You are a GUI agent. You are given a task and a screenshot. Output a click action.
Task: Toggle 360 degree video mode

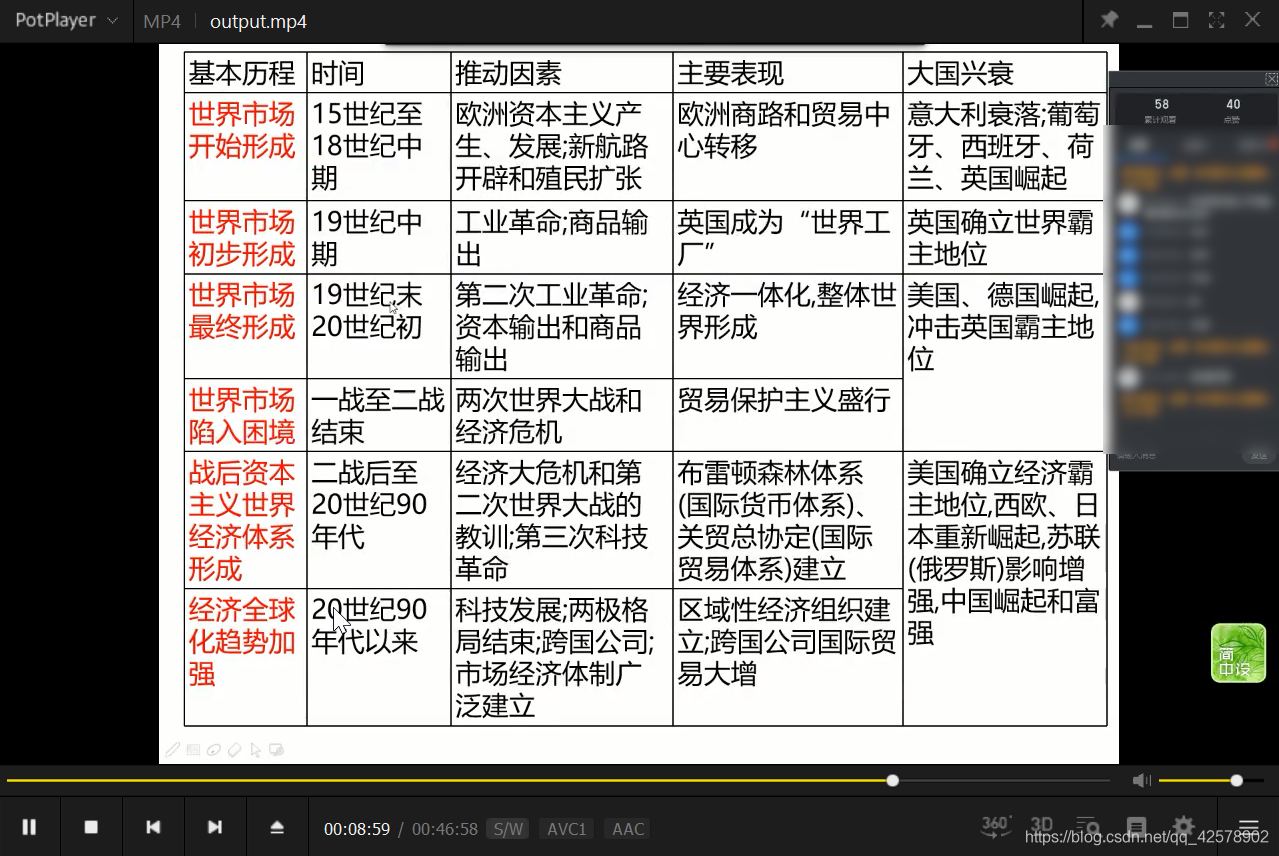[x=996, y=826]
